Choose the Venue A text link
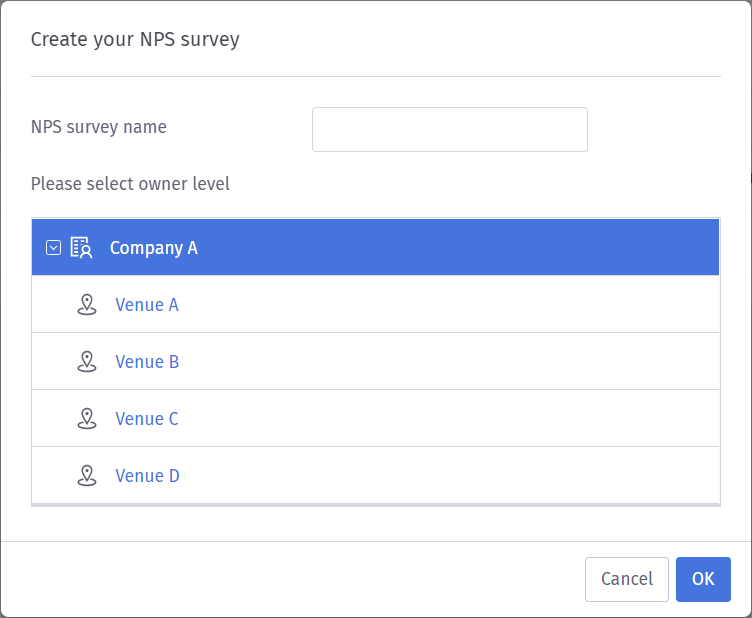 click(147, 305)
